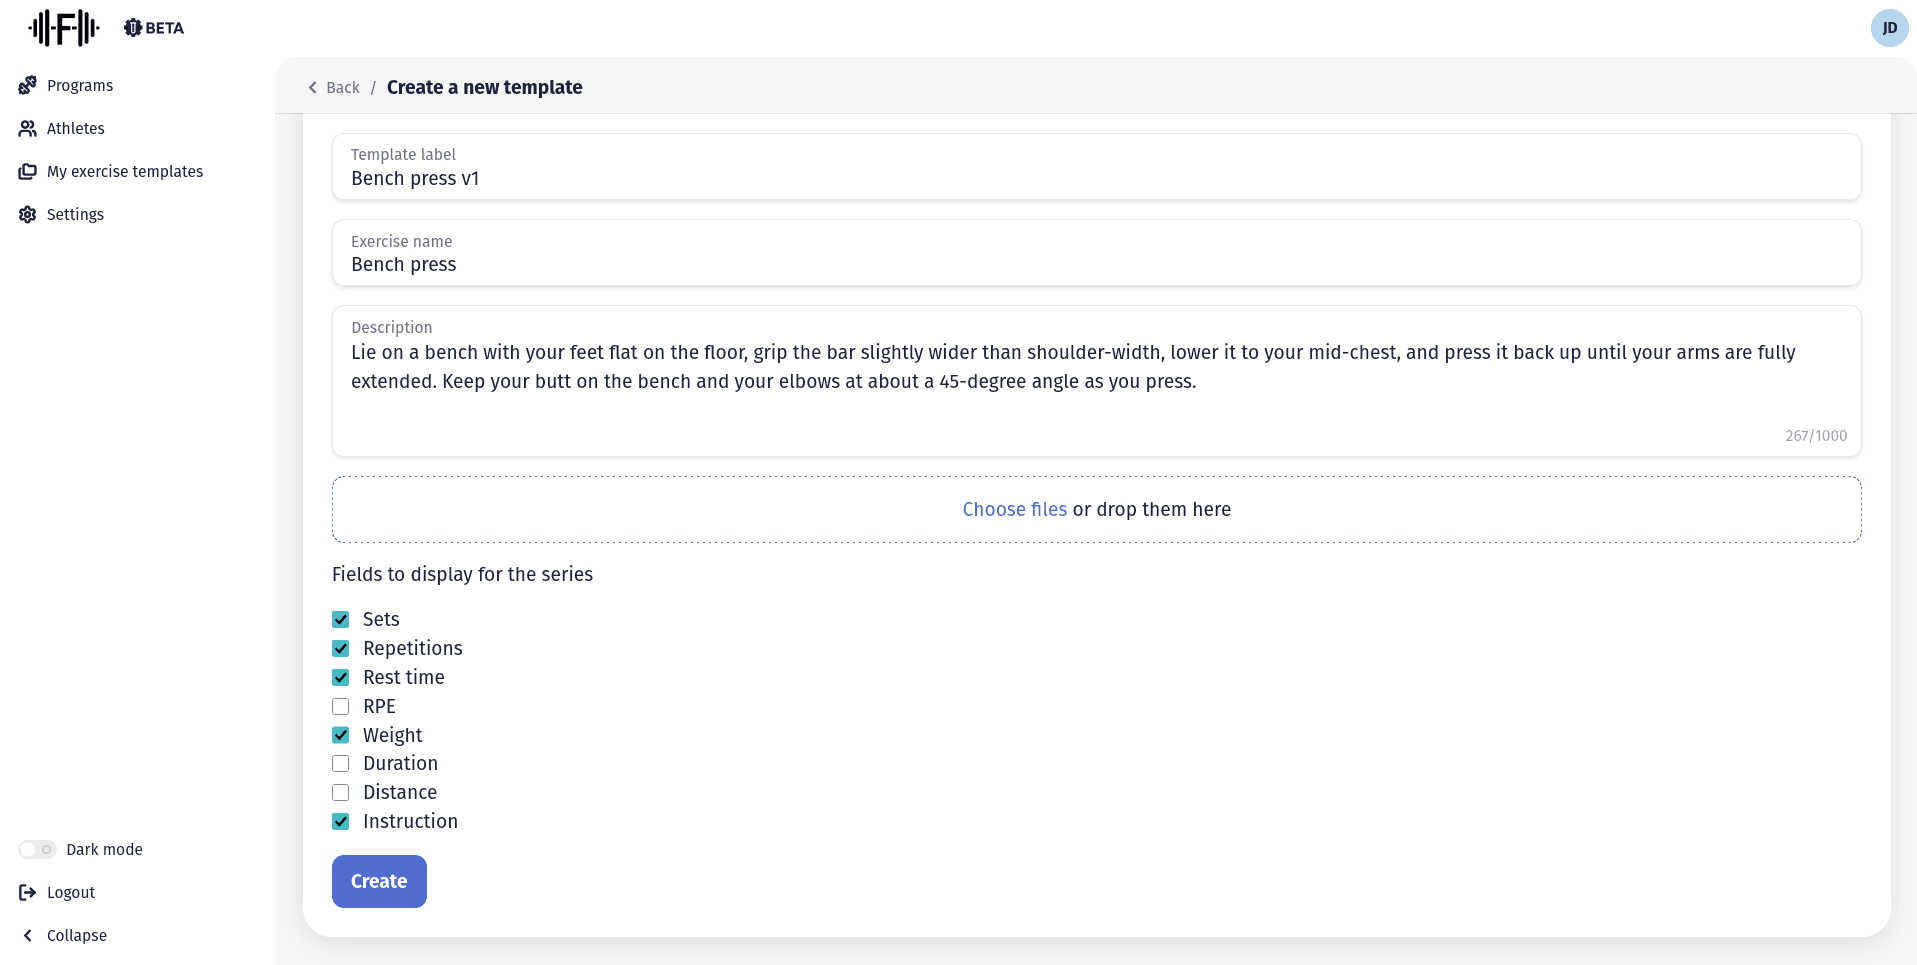Click the Settings gear icon
This screenshot has width=1917, height=965.
pyautogui.click(x=27, y=214)
